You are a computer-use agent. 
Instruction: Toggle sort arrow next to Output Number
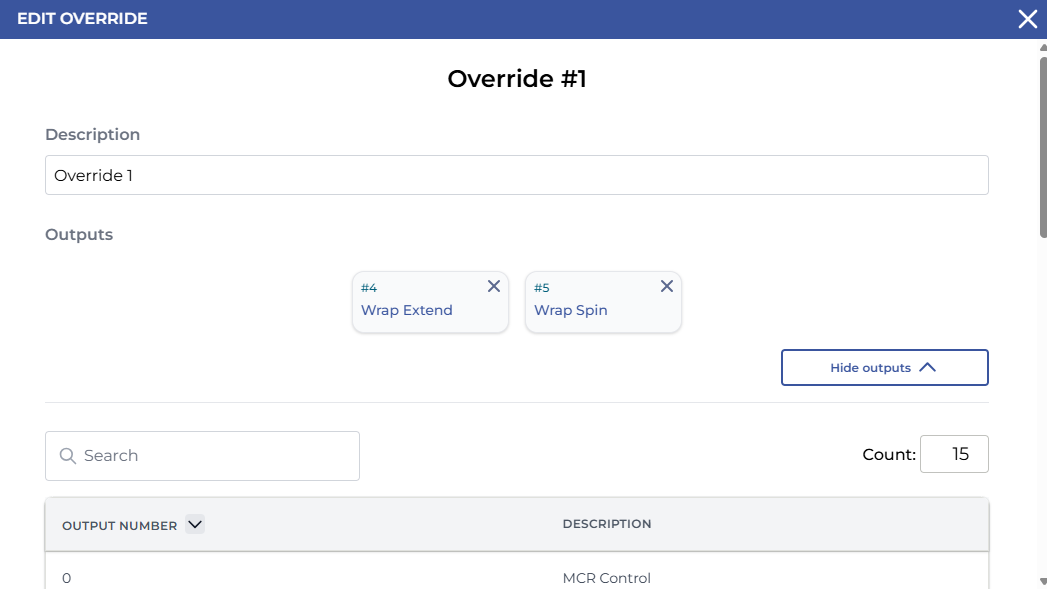tap(195, 524)
